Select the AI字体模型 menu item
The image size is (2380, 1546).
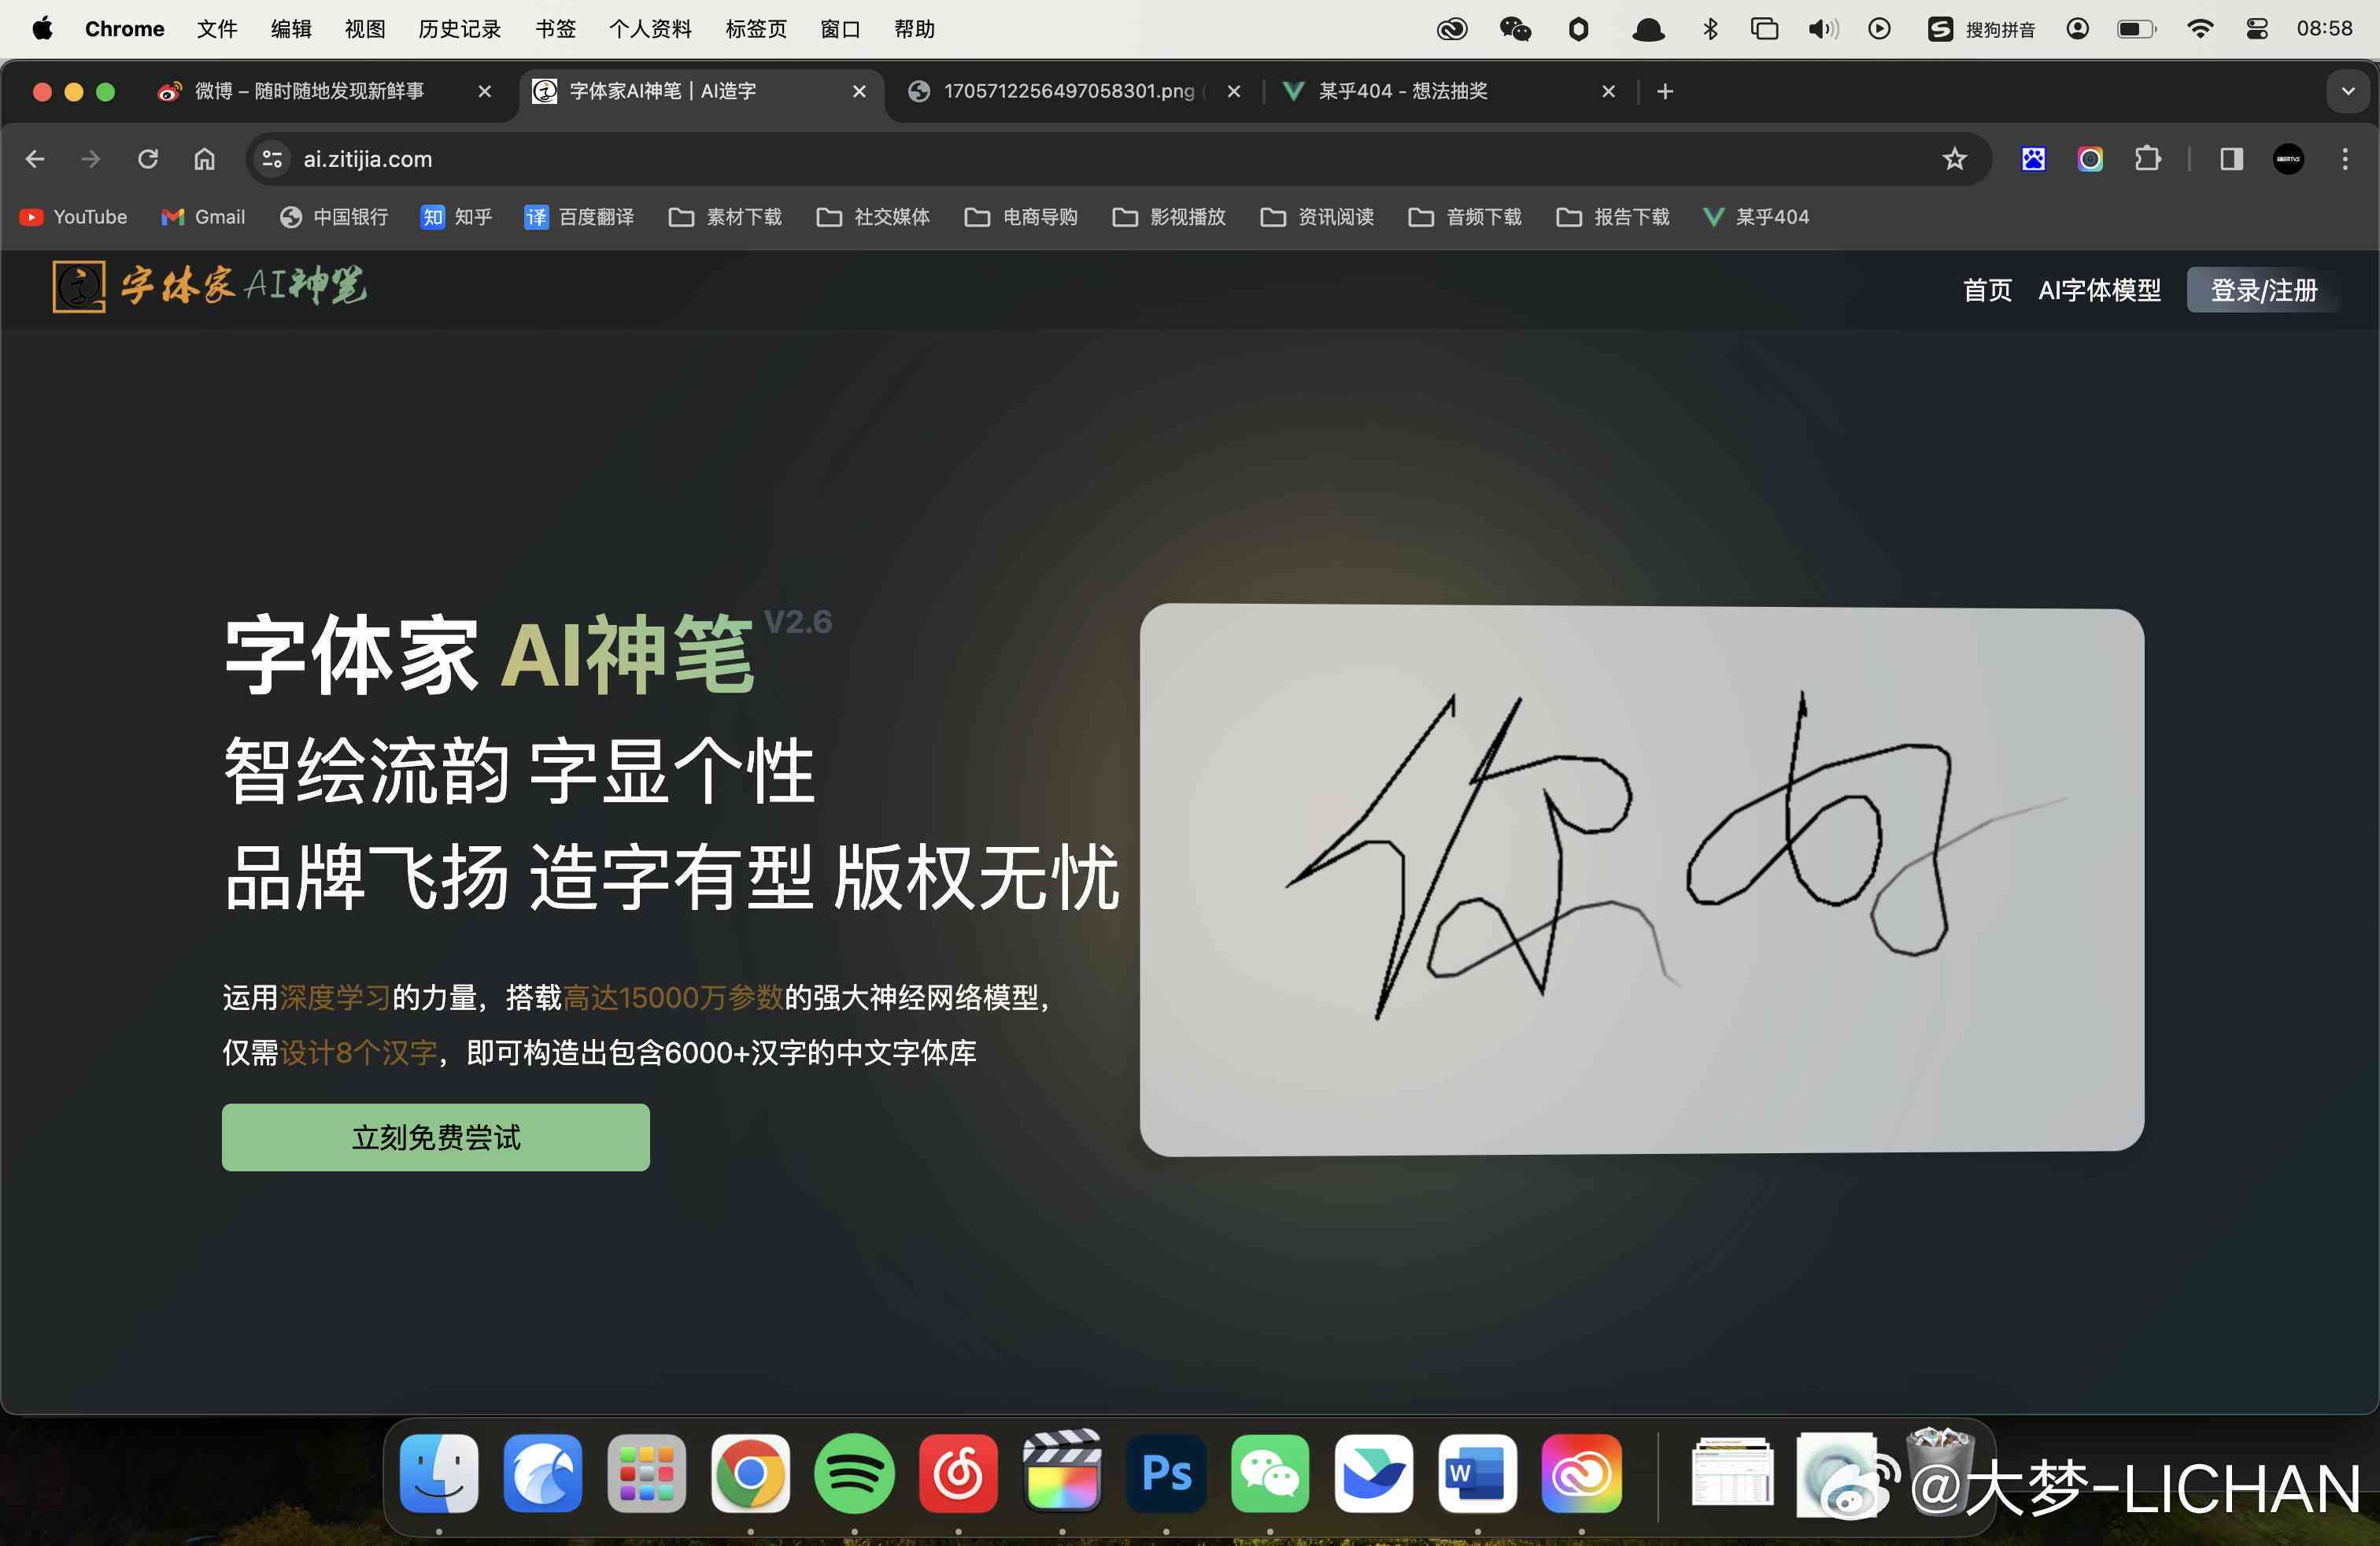2101,288
